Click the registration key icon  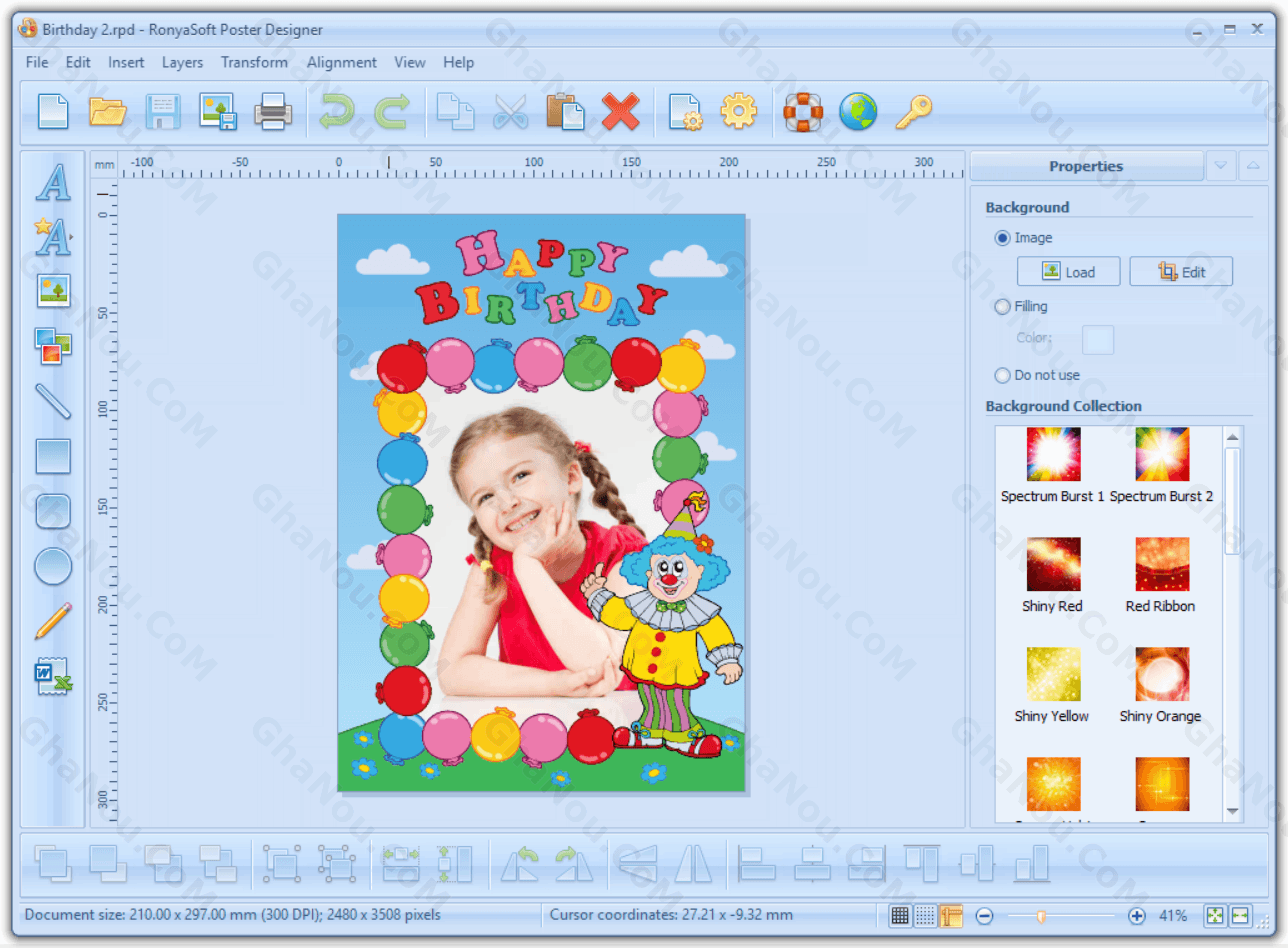(x=913, y=110)
